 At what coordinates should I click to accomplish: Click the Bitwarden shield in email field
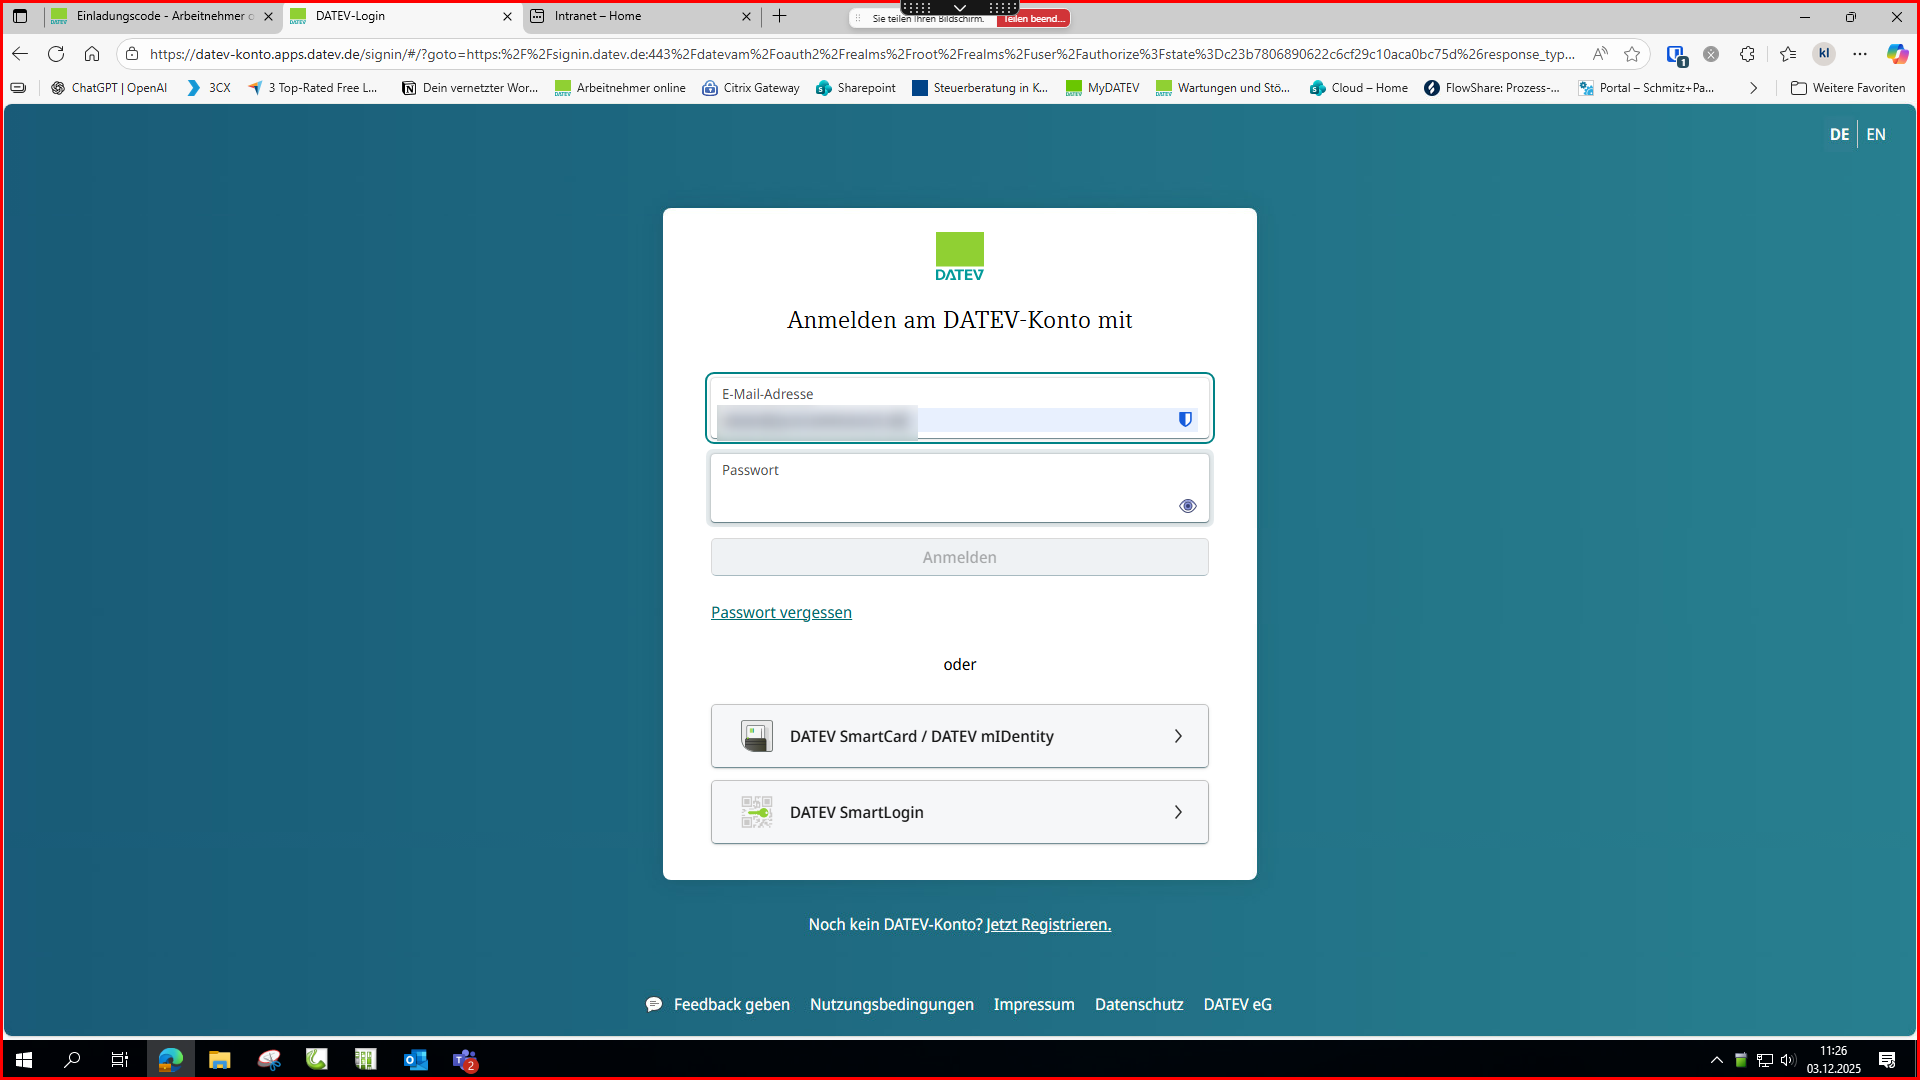point(1185,419)
